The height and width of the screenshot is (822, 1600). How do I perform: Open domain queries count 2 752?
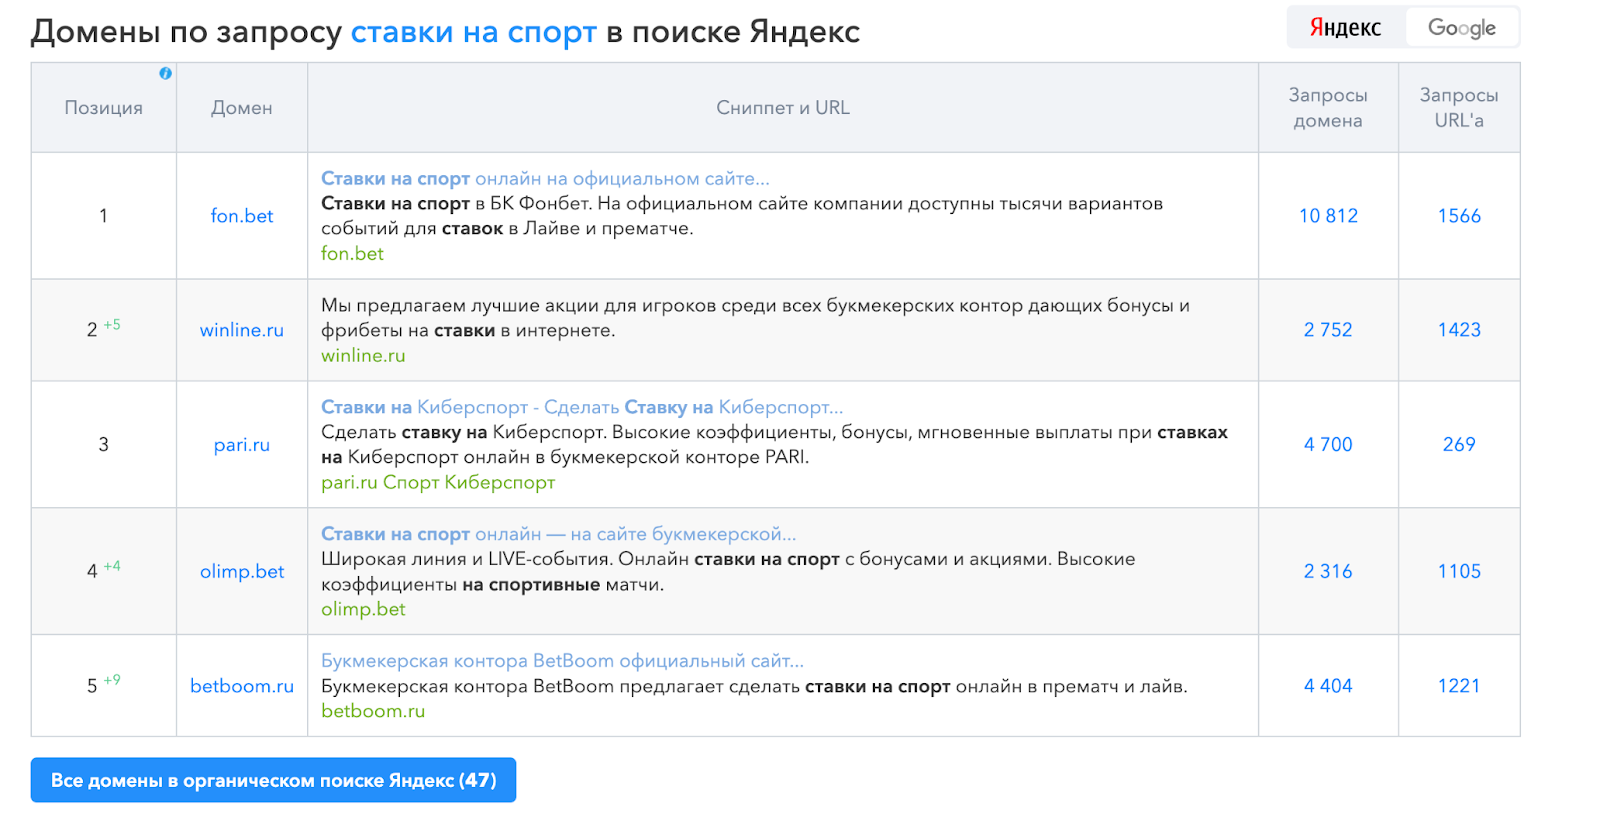1328,330
